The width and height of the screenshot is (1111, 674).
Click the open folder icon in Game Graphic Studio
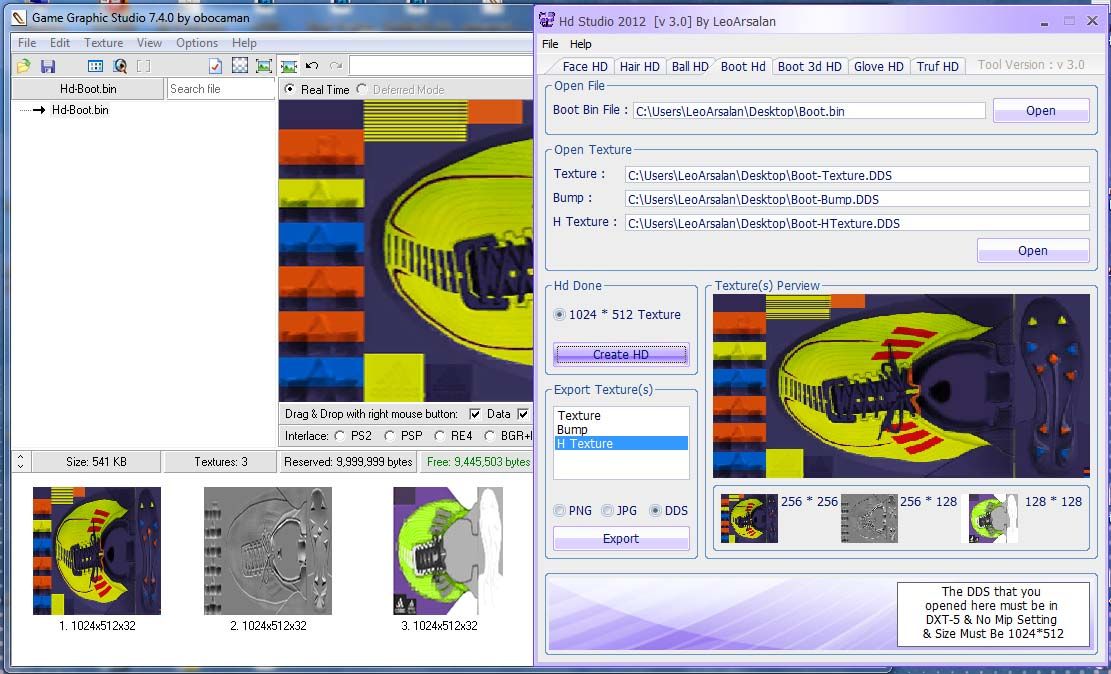click(x=24, y=66)
